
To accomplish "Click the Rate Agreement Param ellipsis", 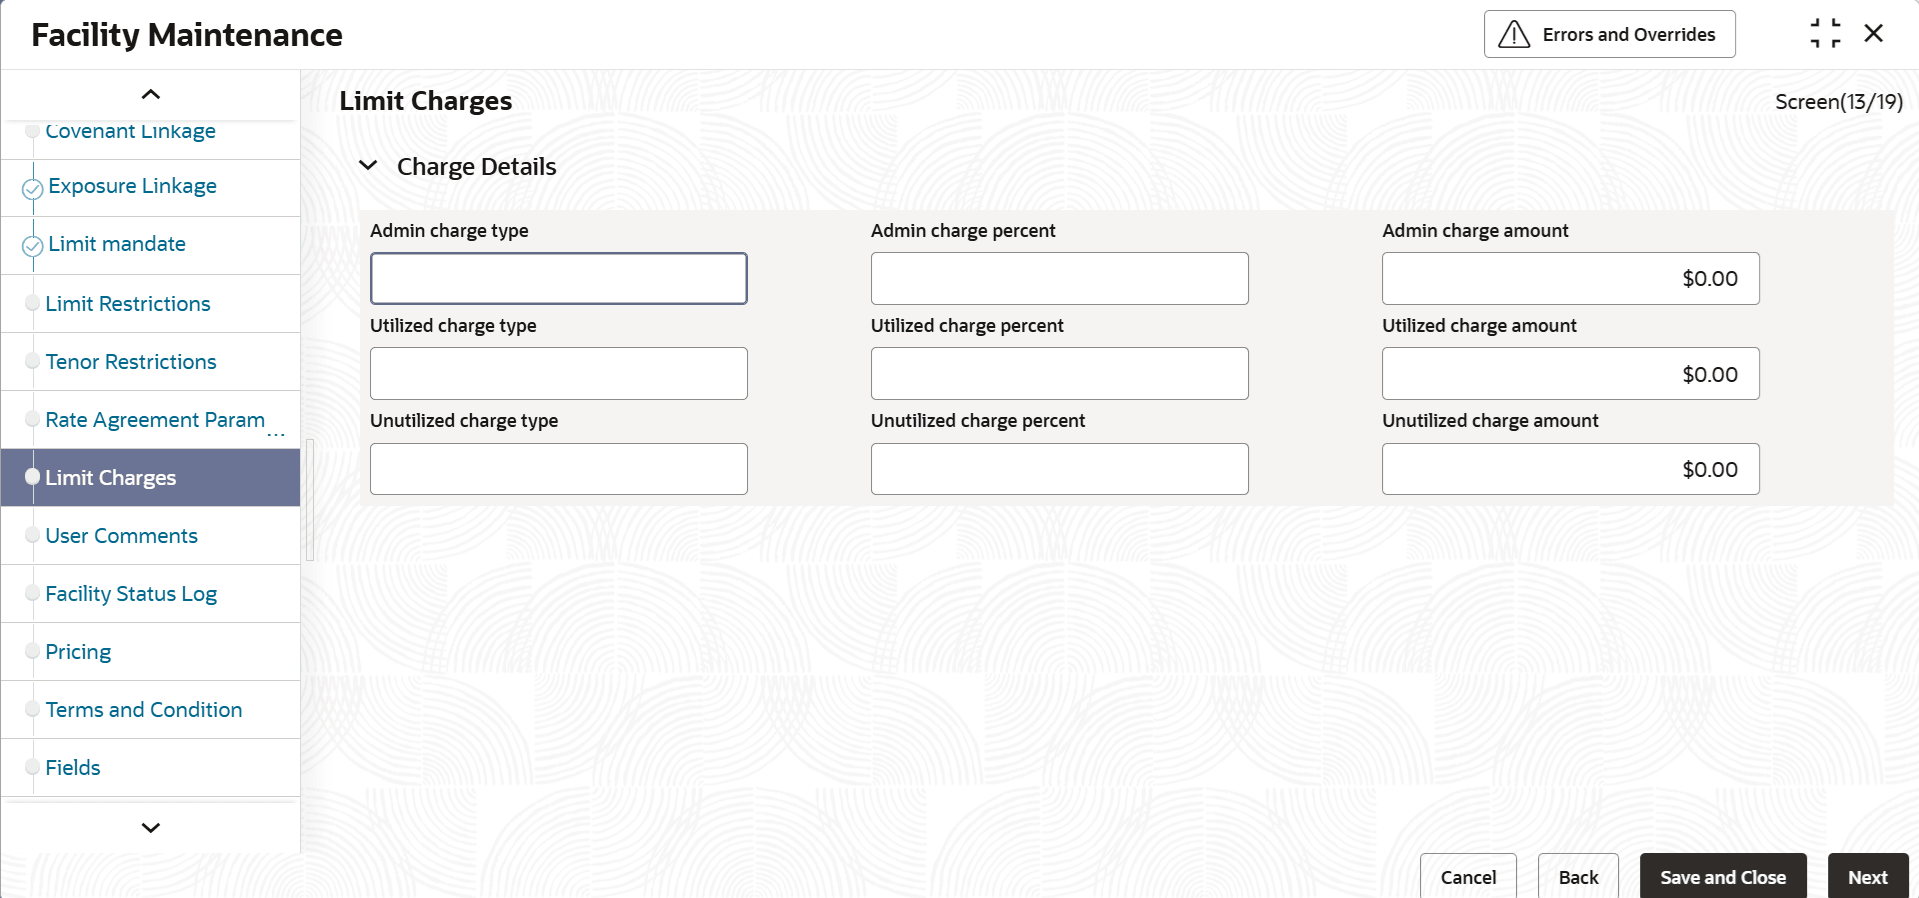I will click(276, 435).
